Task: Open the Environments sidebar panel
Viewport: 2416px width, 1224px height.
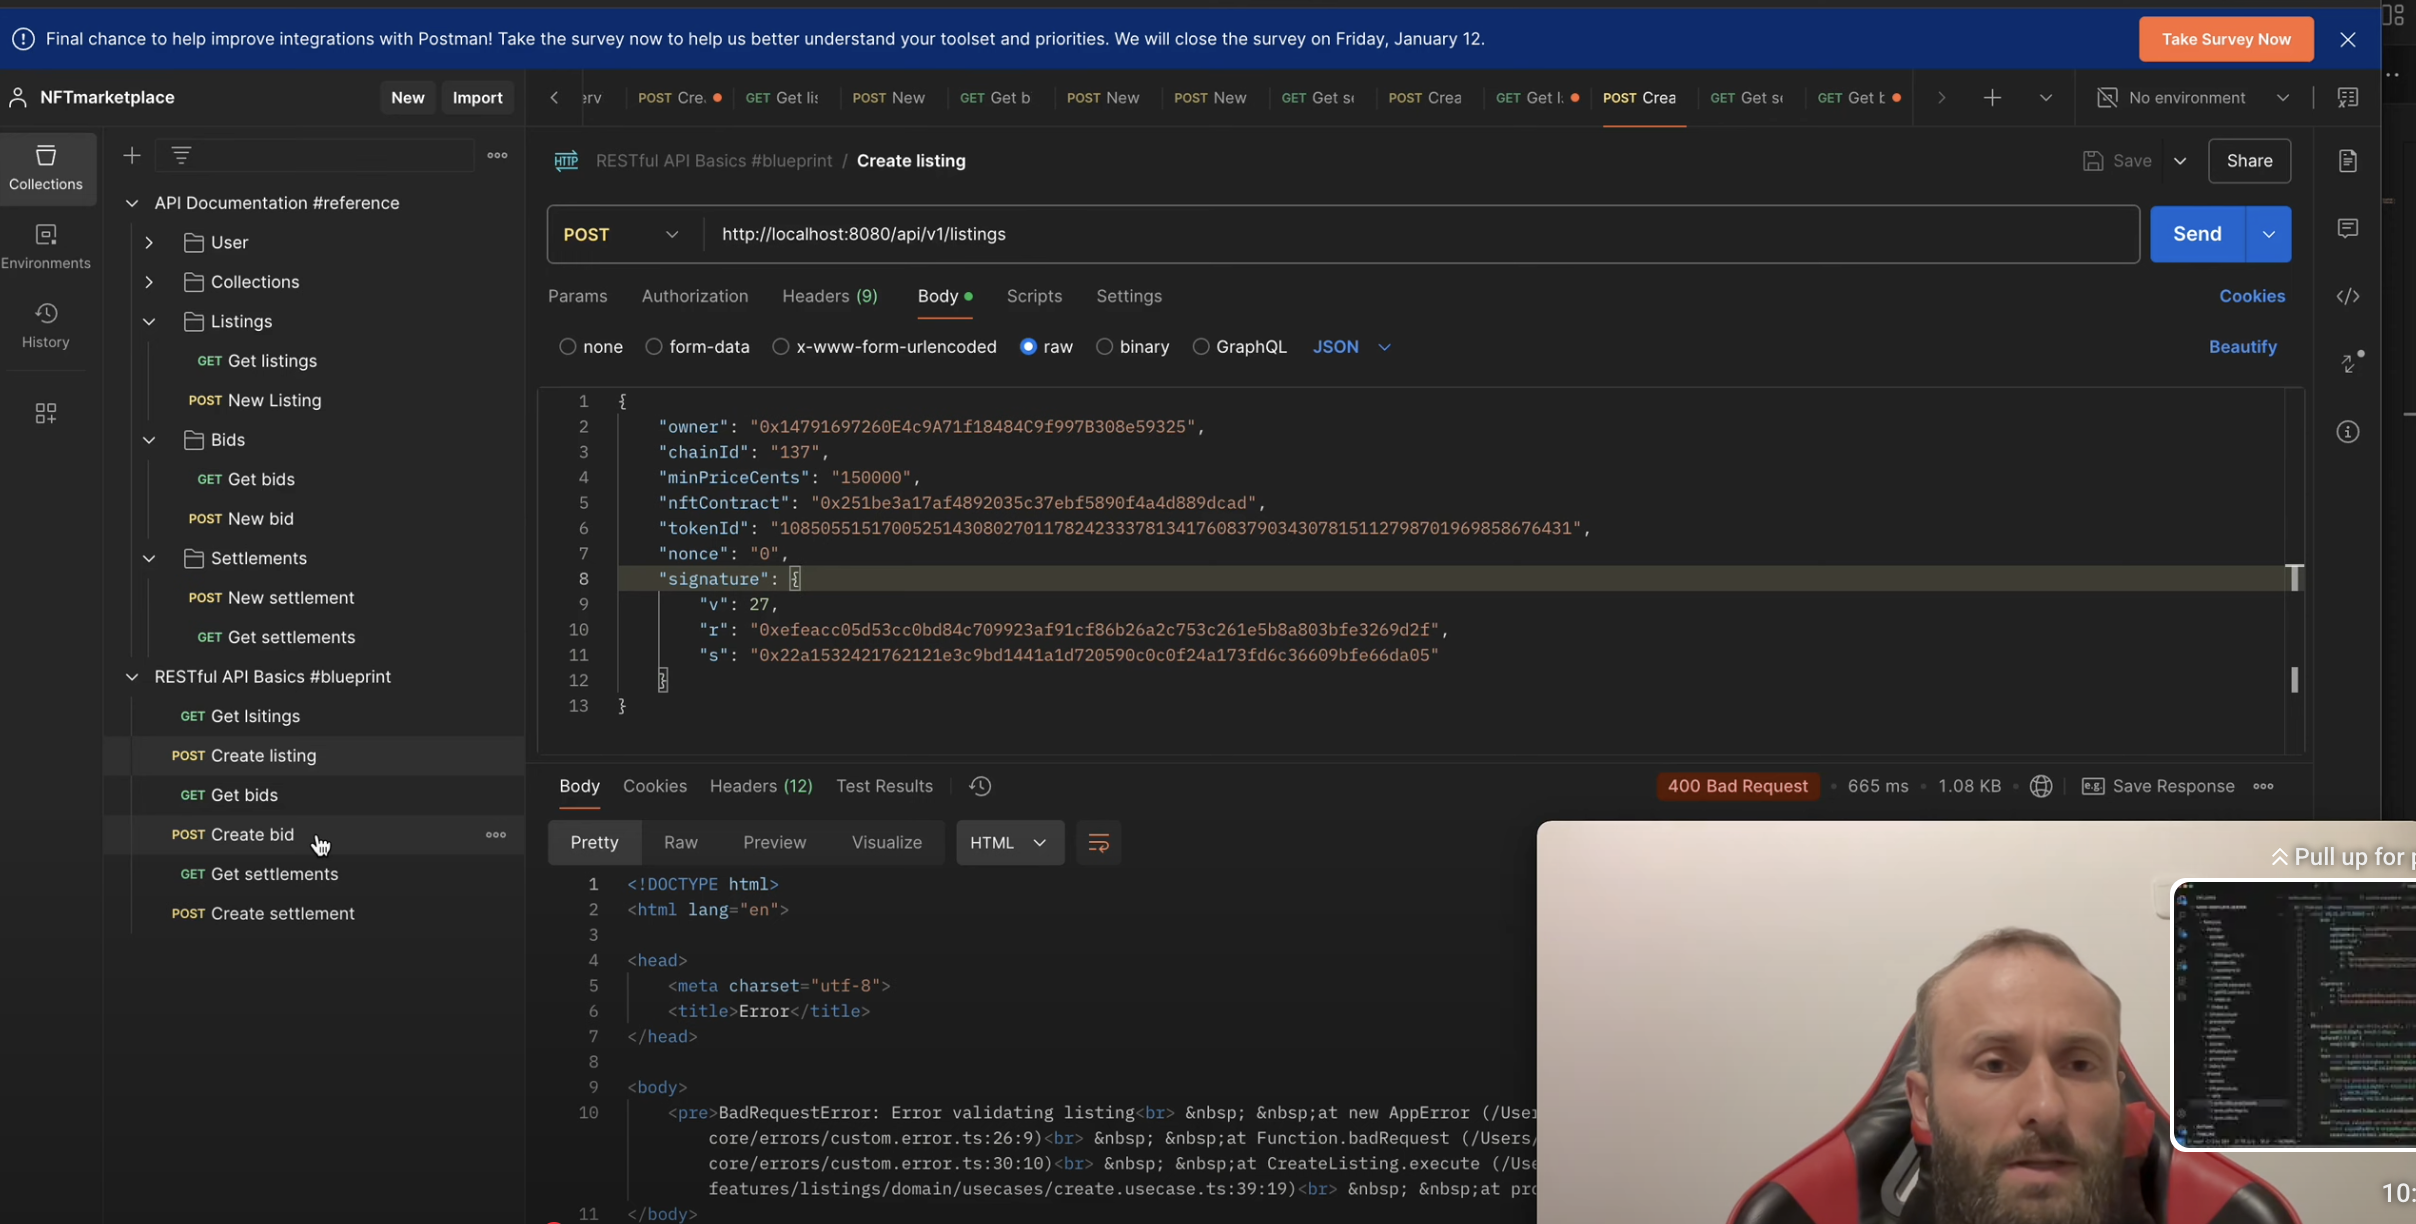Action: point(45,246)
